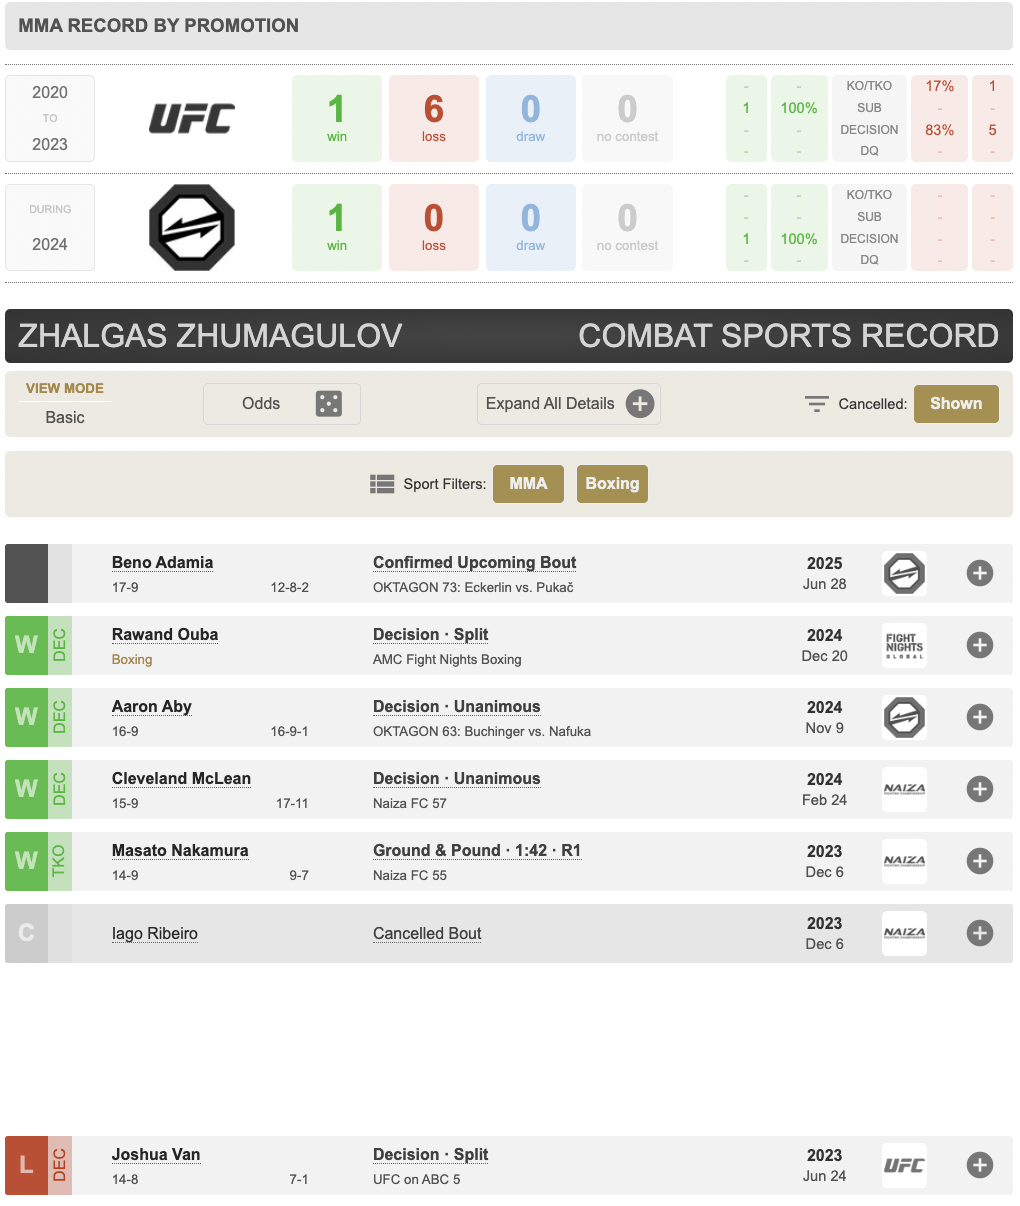
Task: Click the filter lines icon beside Cancelled
Action: point(817,404)
